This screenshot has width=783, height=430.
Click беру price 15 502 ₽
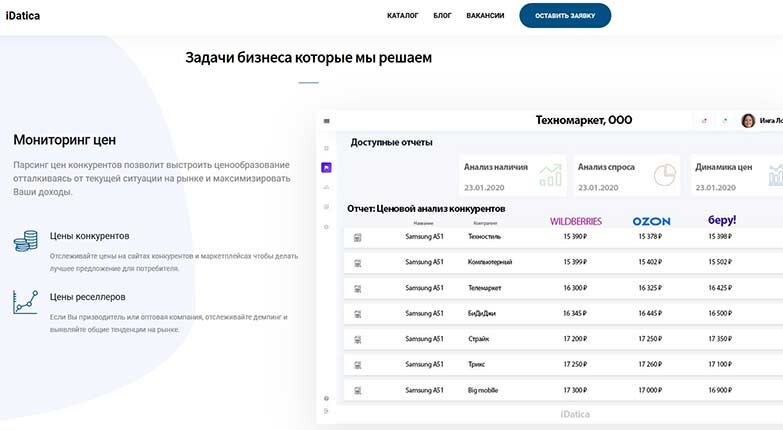tap(720, 262)
